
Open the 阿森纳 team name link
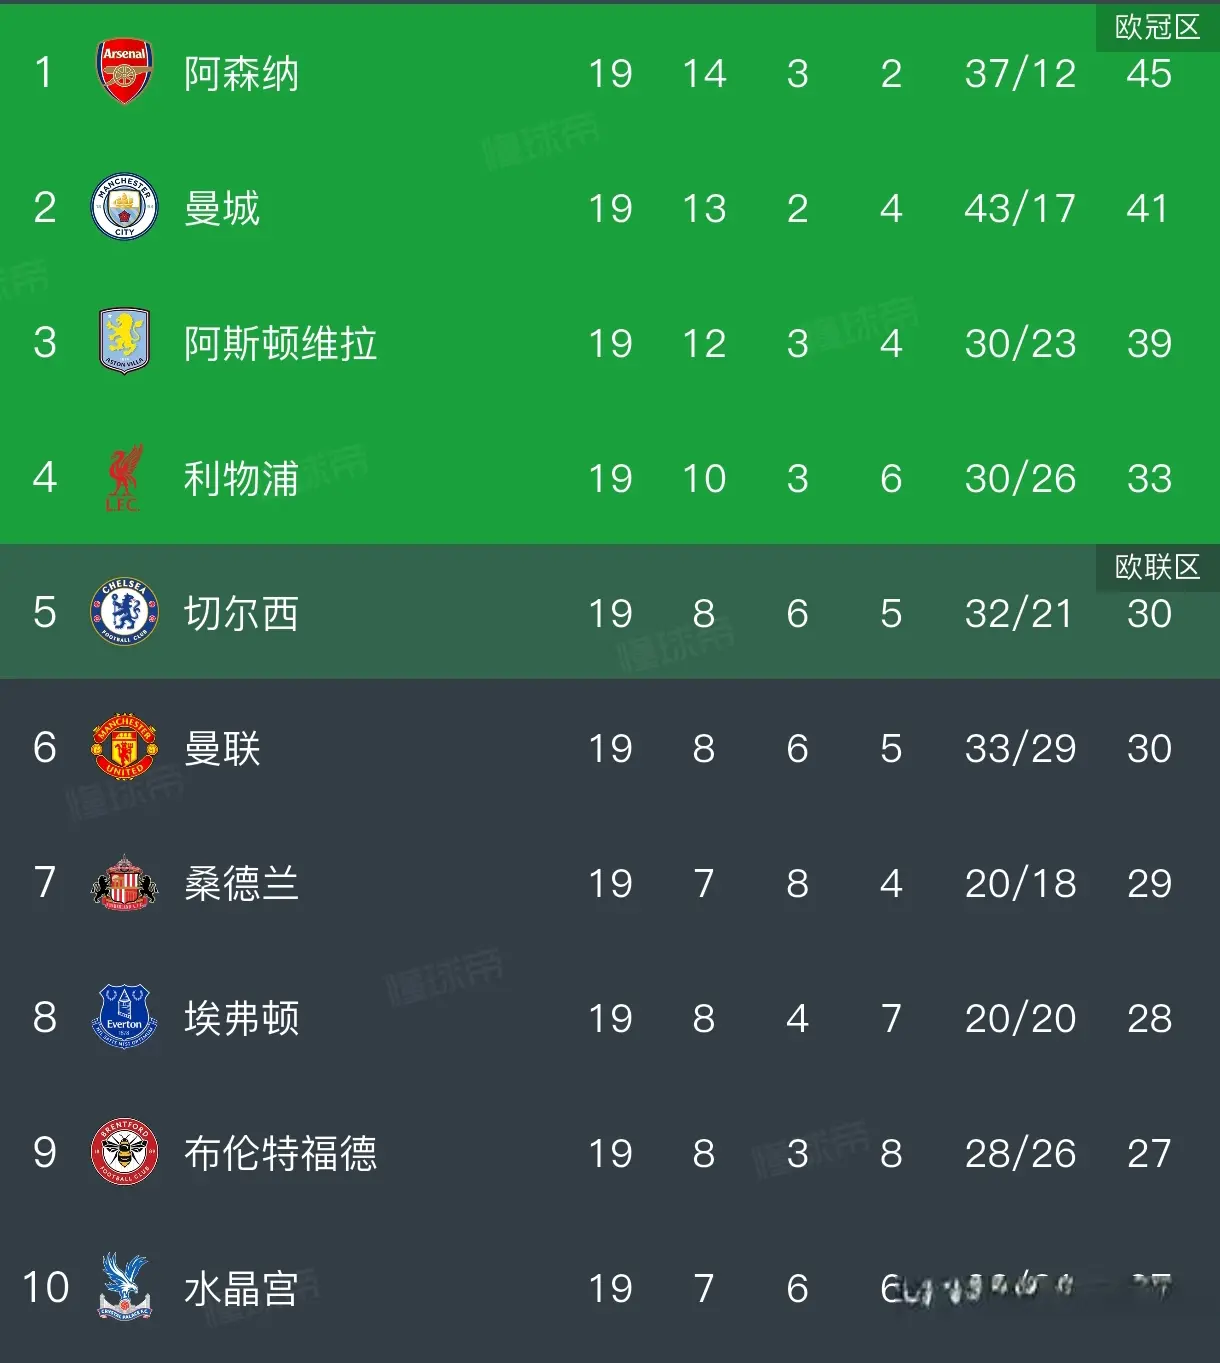241,74
